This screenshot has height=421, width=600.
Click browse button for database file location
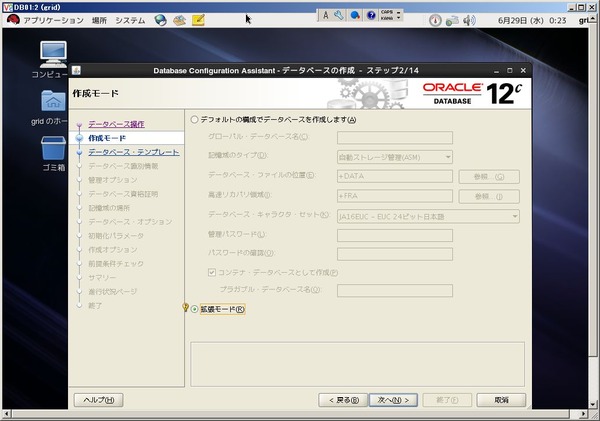489,176
